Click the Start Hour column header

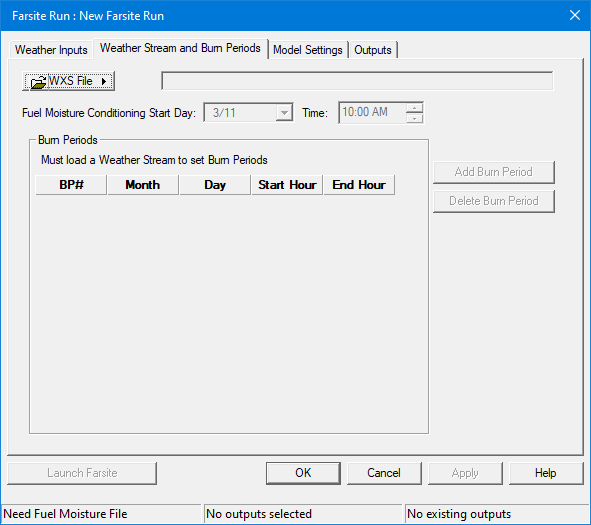click(x=287, y=185)
